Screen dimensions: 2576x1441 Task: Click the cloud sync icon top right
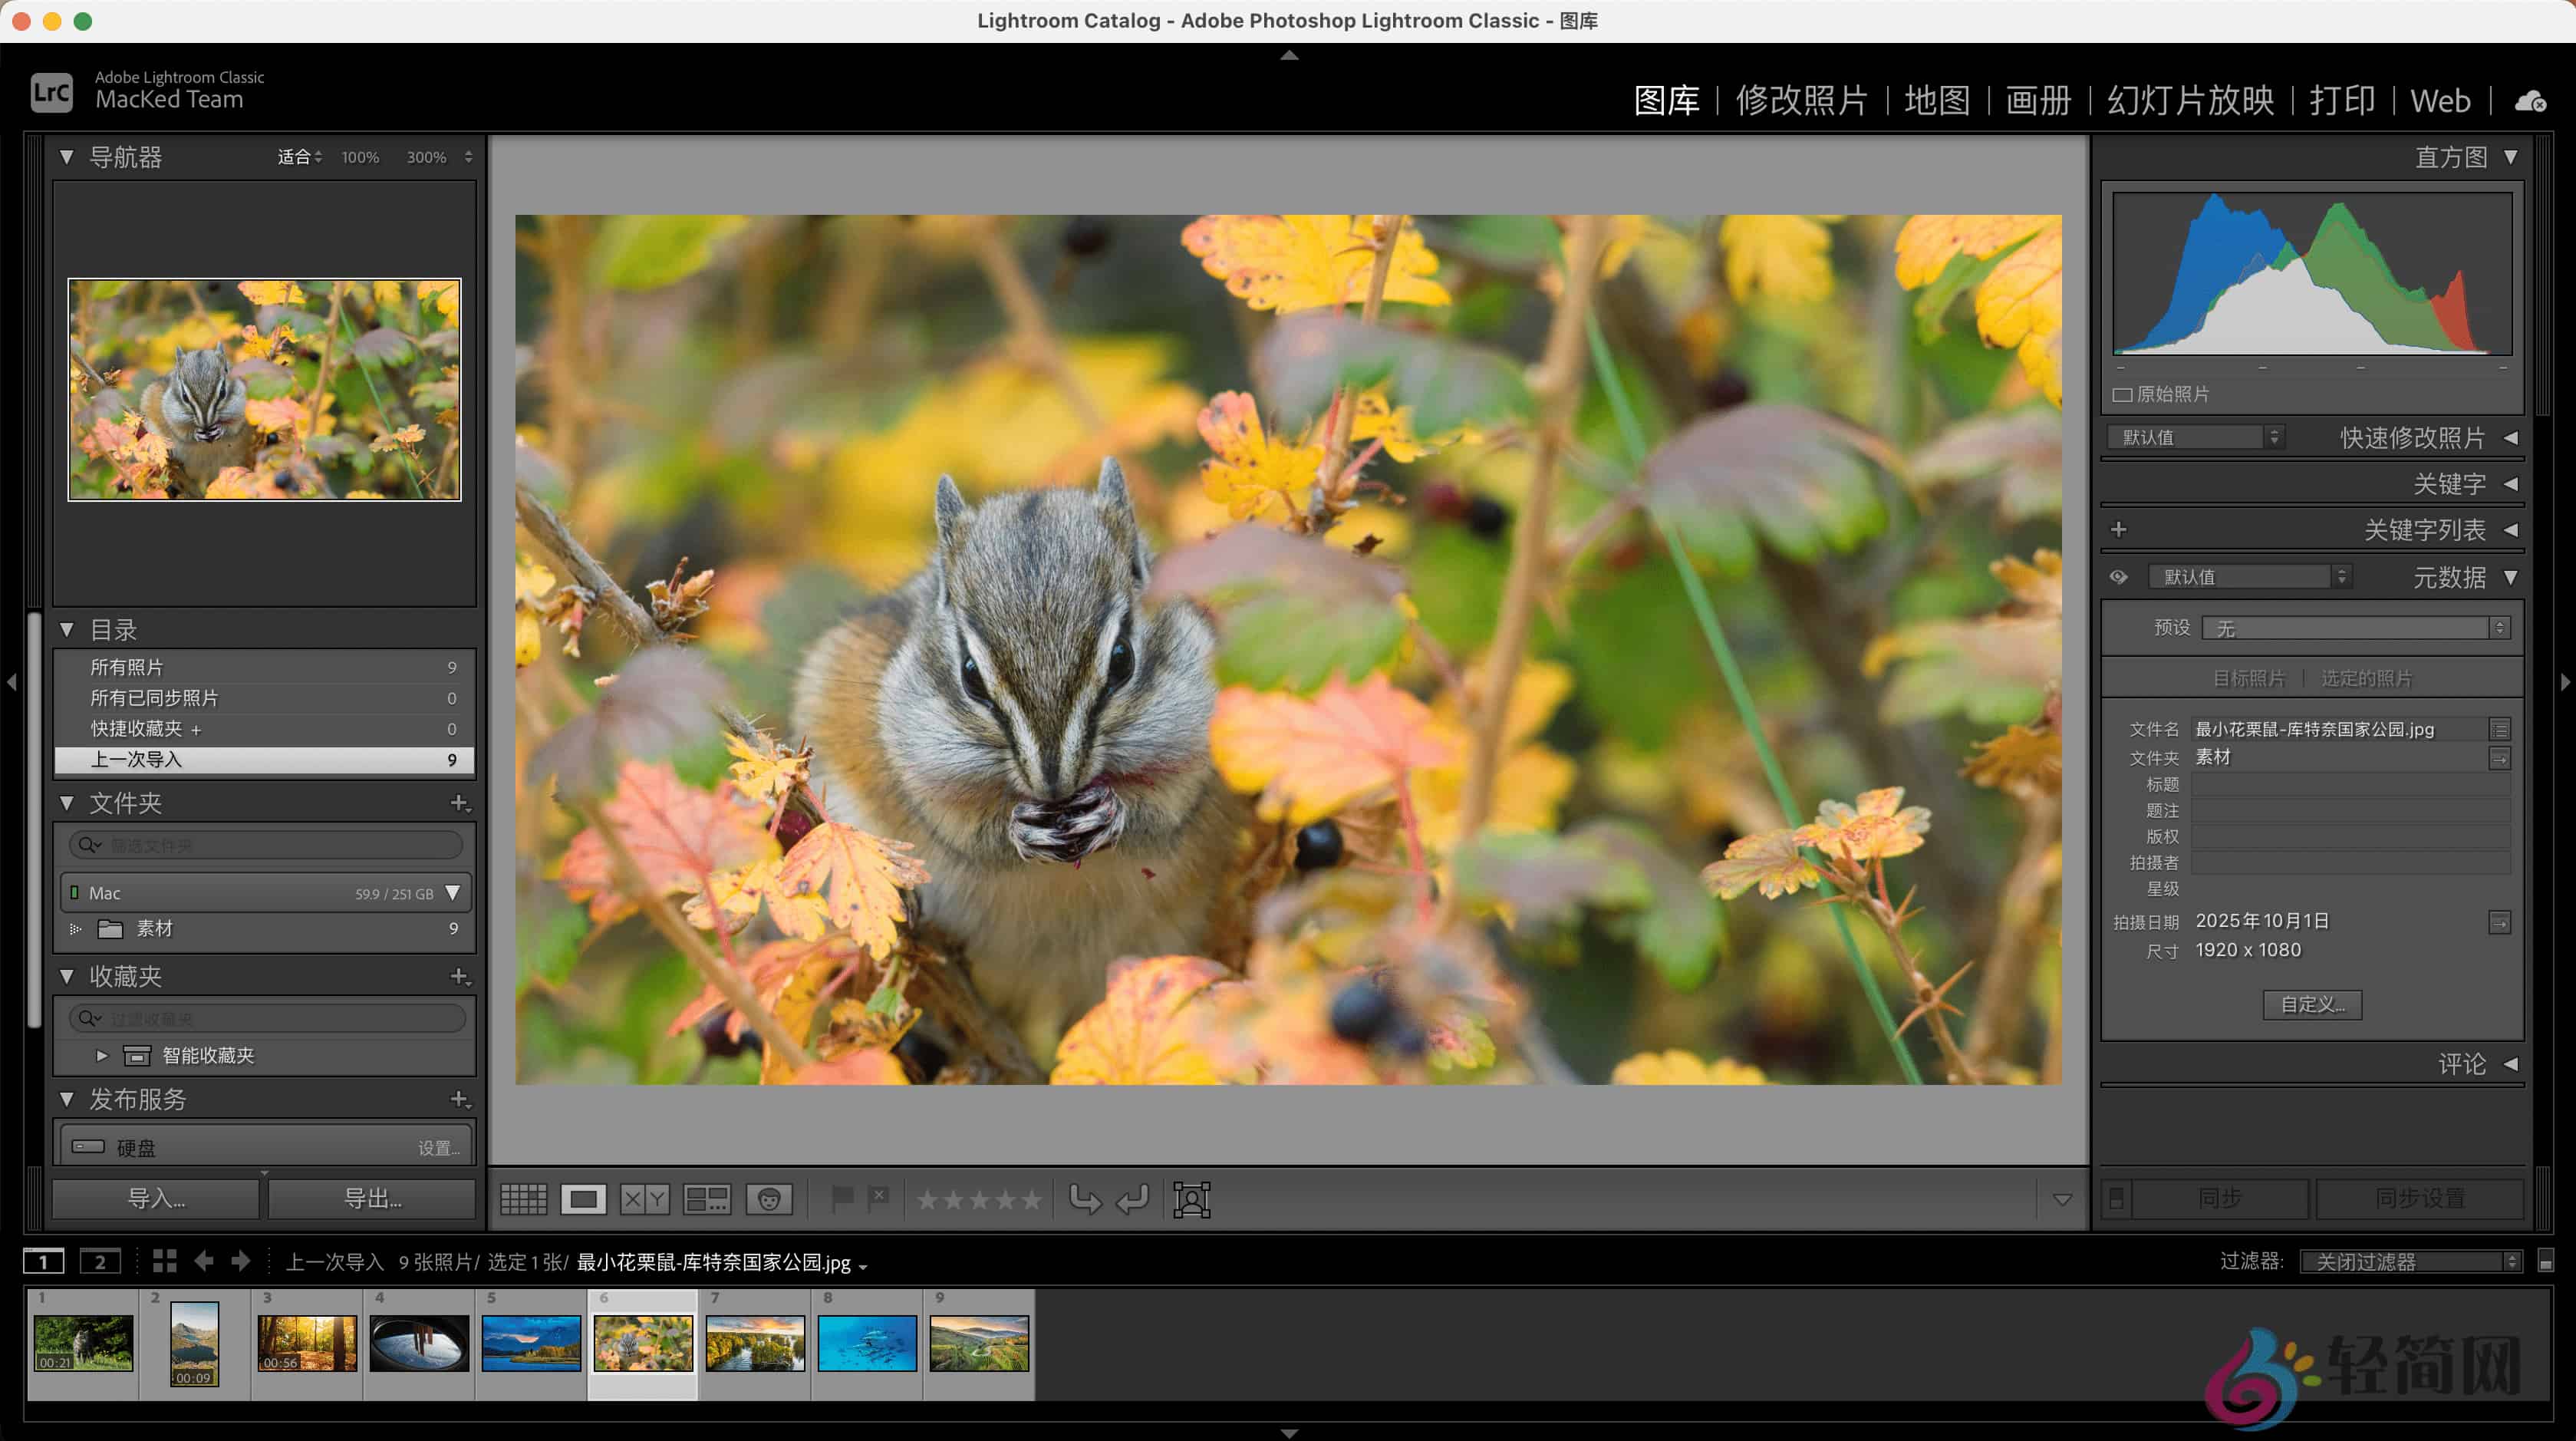[2529, 101]
